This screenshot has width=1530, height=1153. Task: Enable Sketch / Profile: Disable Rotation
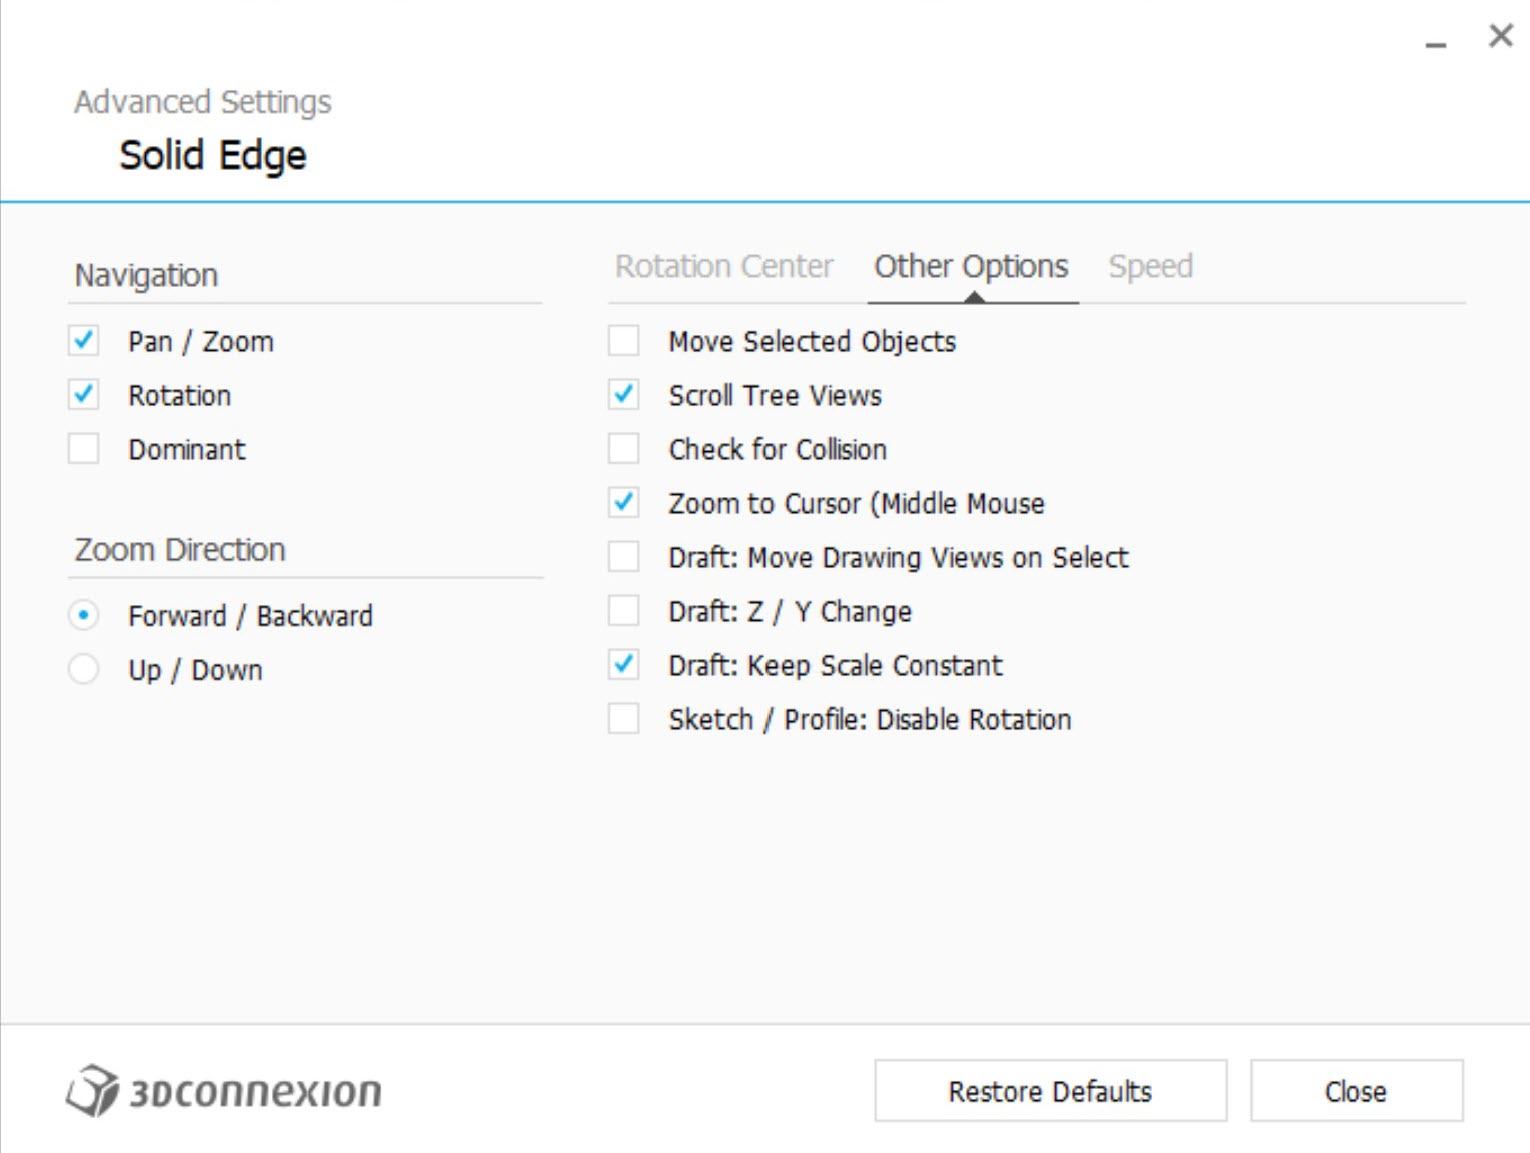click(x=623, y=719)
